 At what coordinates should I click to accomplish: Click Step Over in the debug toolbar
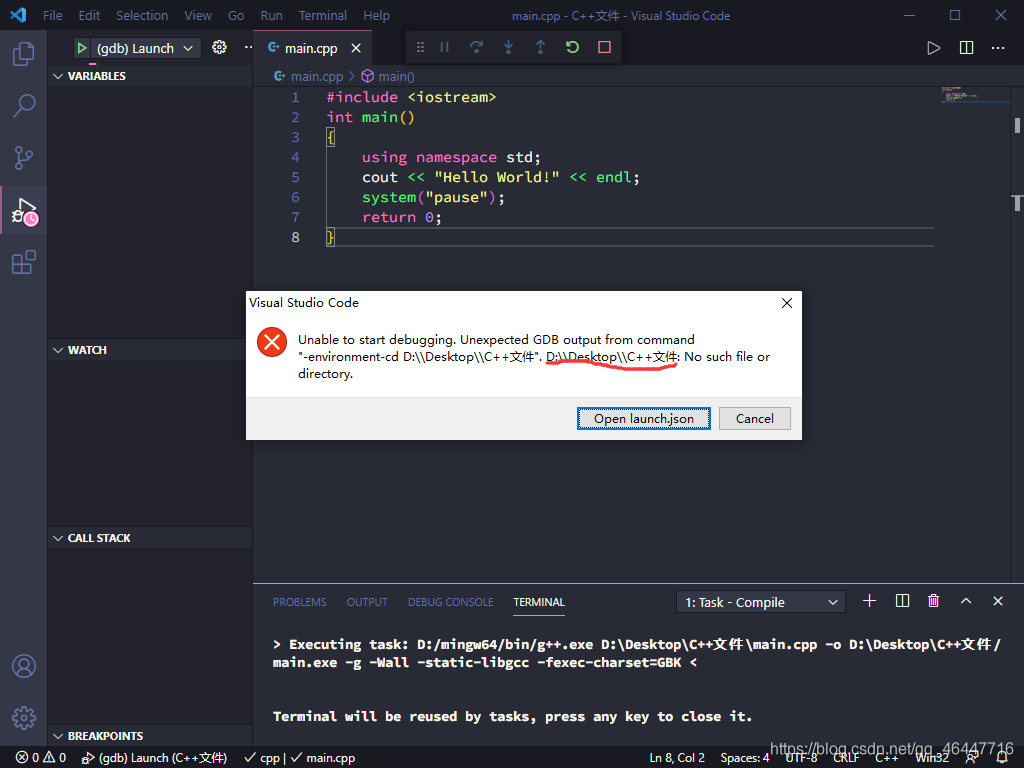point(476,47)
